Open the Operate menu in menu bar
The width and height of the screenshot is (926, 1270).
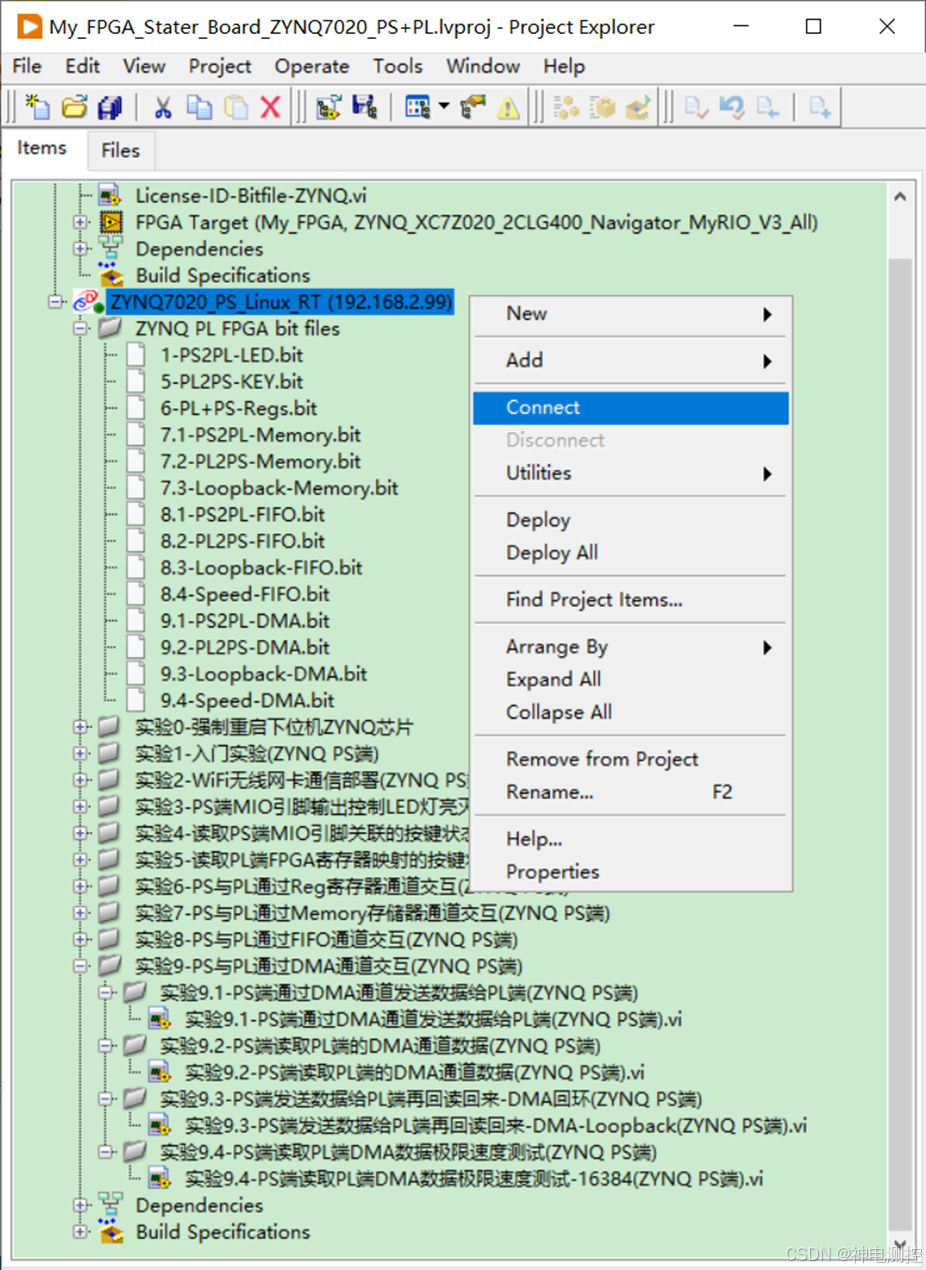(312, 67)
